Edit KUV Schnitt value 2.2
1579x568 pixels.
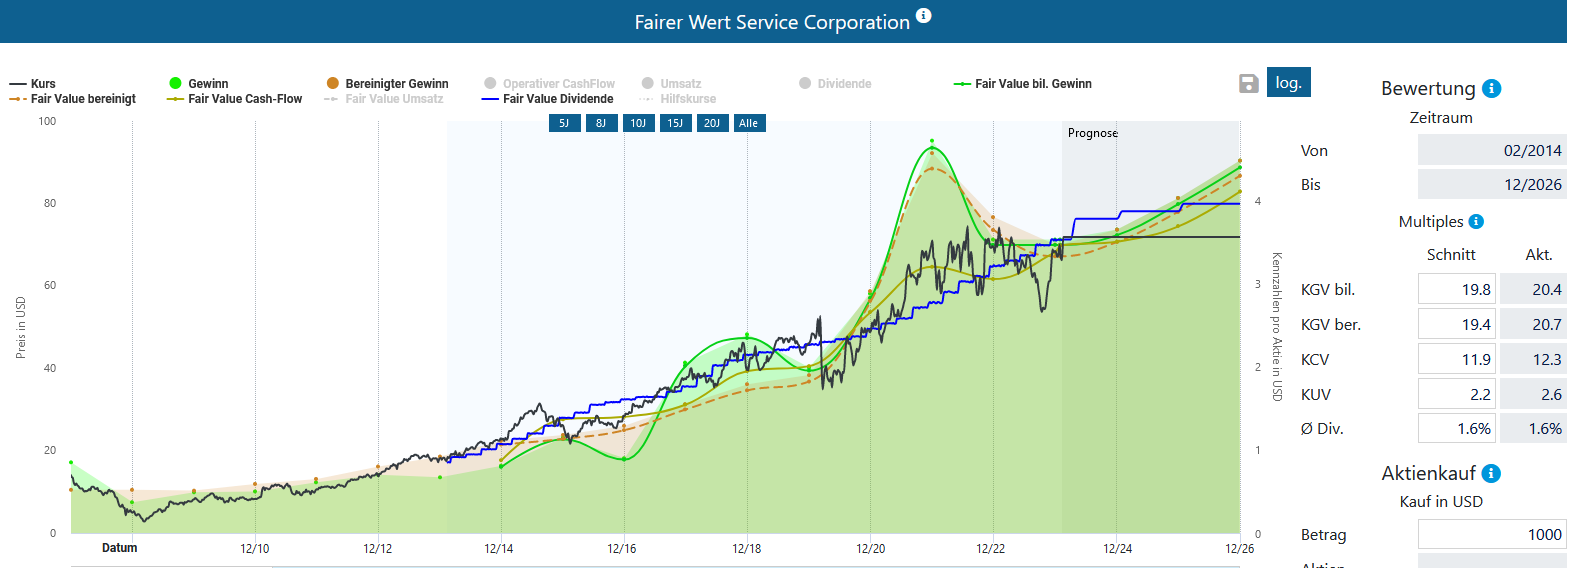(x=1456, y=394)
